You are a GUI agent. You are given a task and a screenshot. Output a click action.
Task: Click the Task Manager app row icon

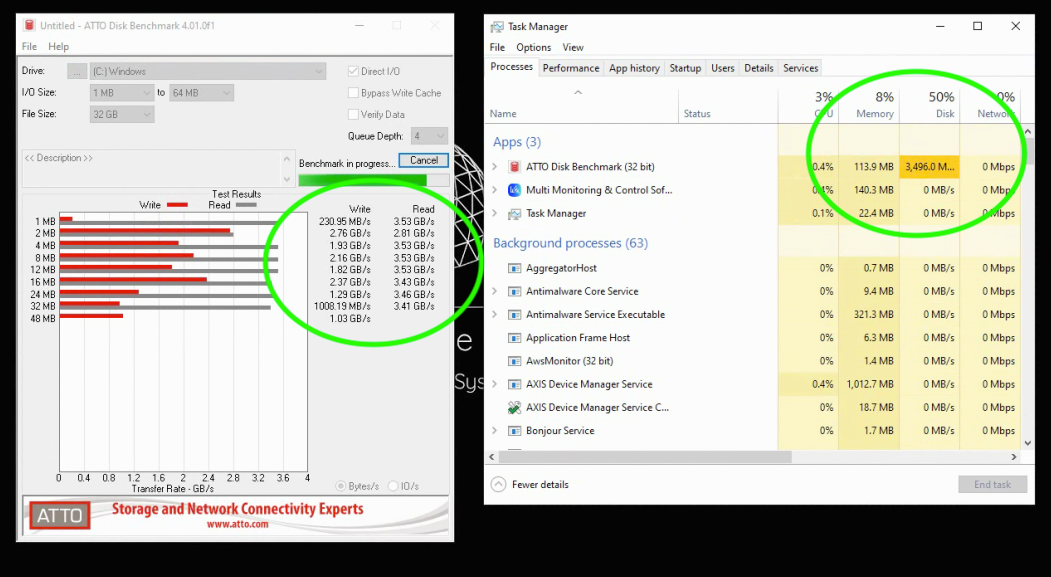tap(514, 214)
